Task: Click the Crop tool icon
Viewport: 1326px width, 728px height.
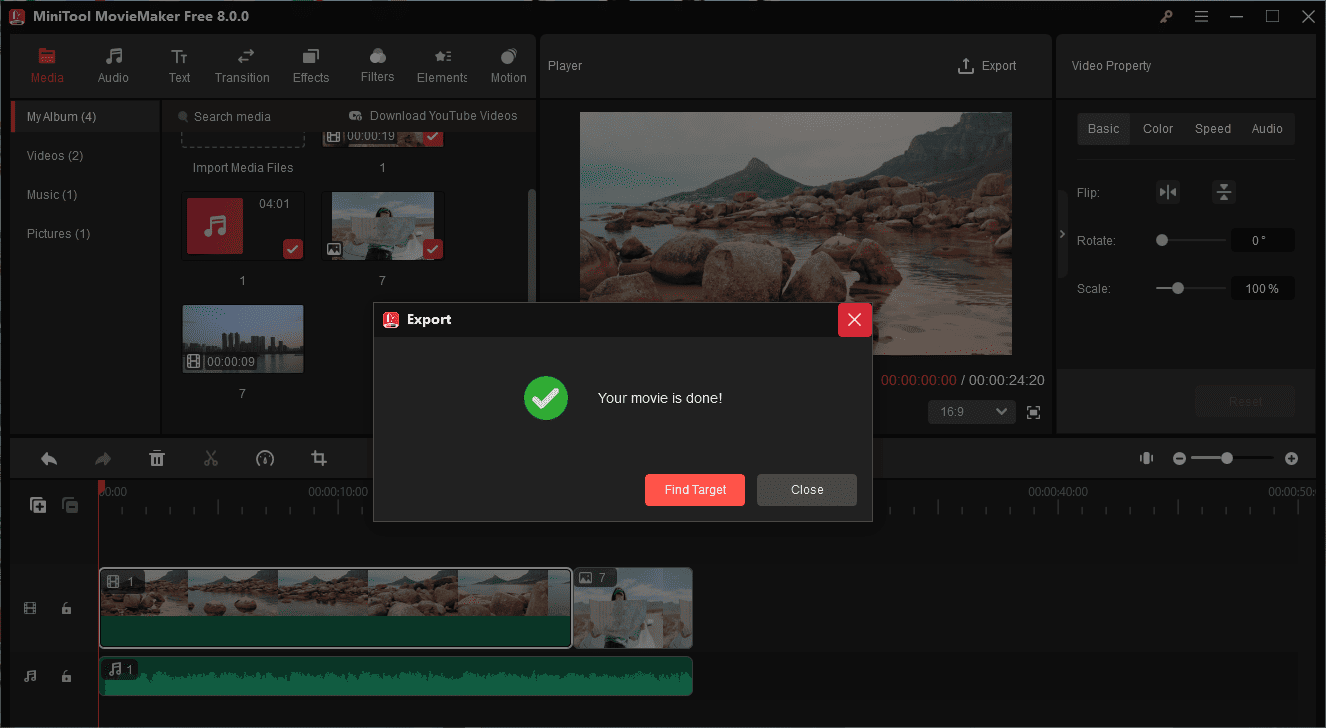Action: 319,459
